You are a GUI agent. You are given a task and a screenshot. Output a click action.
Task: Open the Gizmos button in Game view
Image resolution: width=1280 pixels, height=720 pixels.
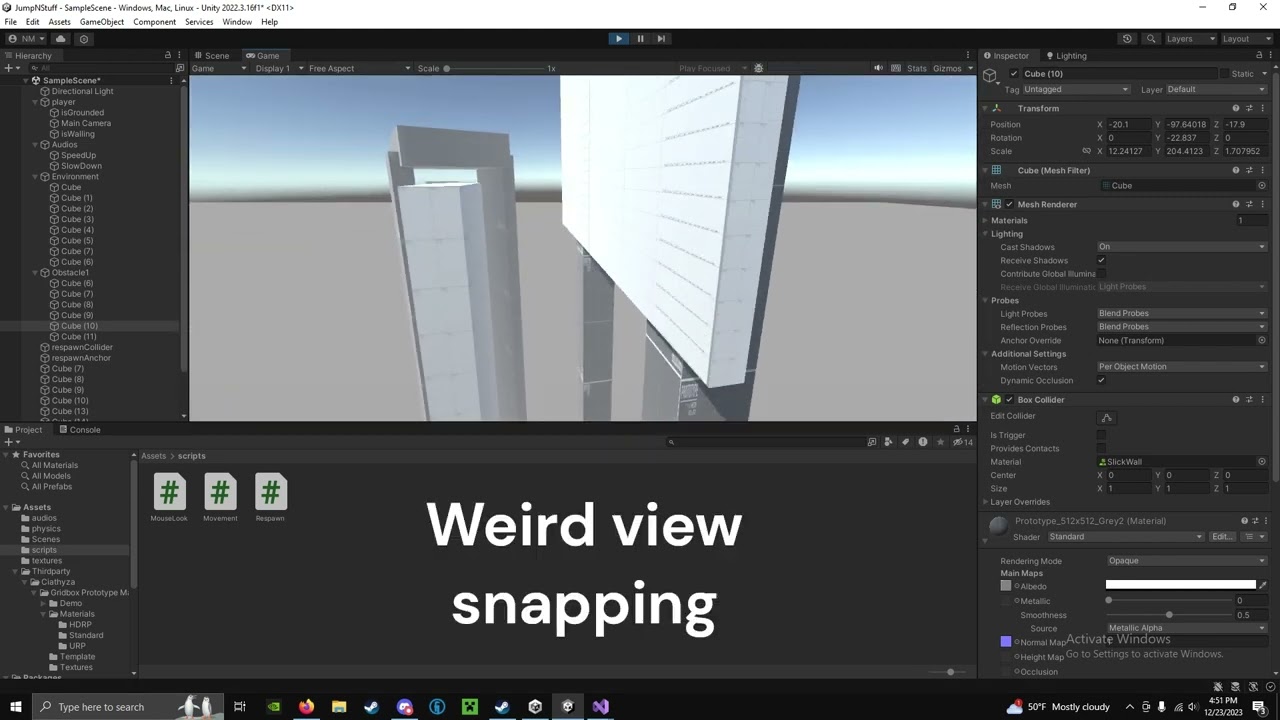click(x=947, y=68)
